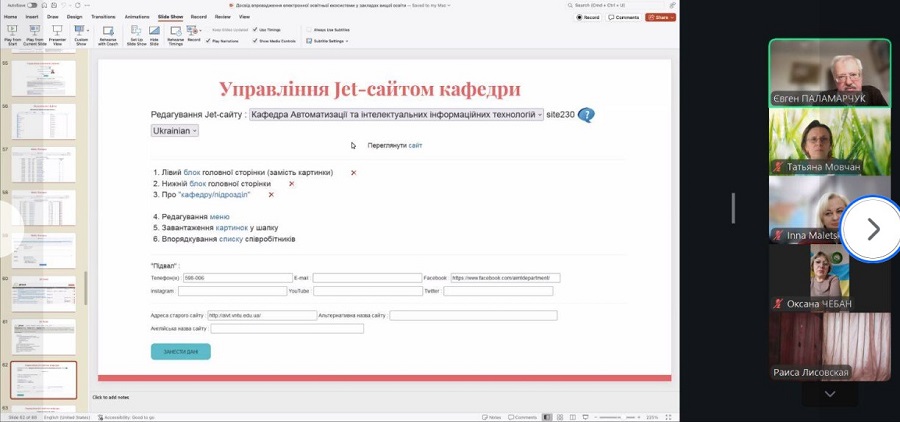Viewport: 900px width, 422px height.
Task: Click the blue help question mark icon
Action: point(586,115)
